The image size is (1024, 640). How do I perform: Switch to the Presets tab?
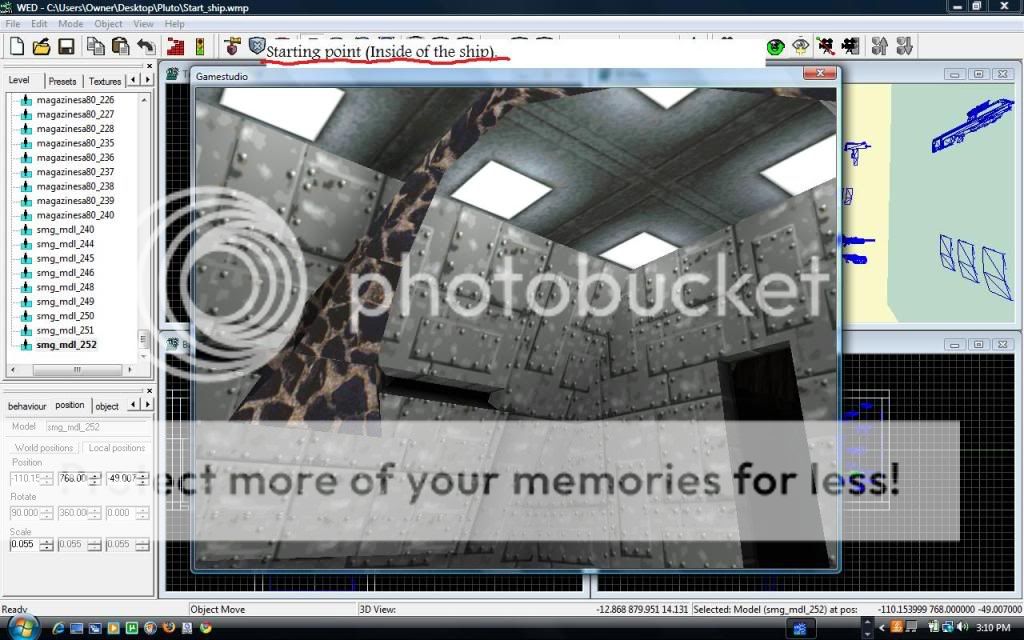tap(62, 81)
